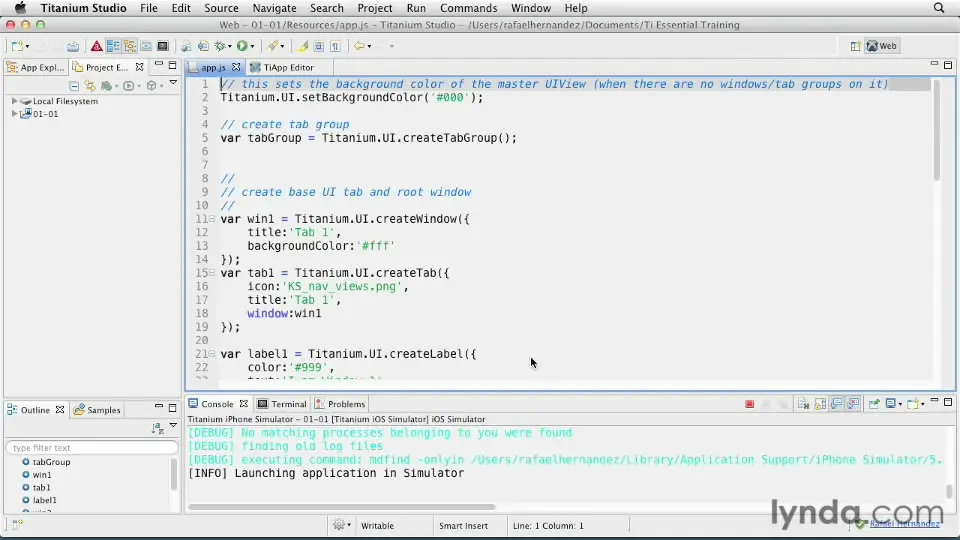Click the green Run button icon
The height and width of the screenshot is (540, 960).
(242, 46)
